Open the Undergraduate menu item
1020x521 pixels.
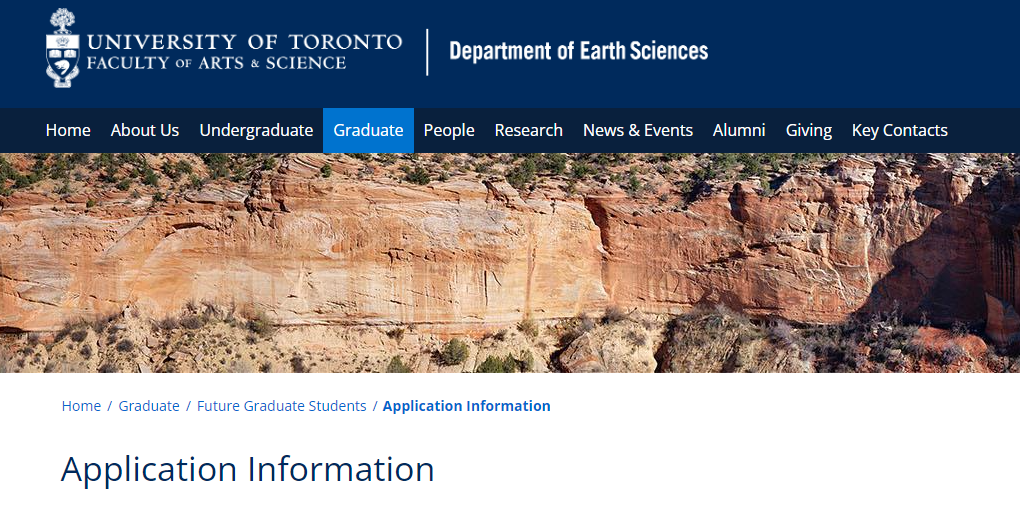pyautogui.click(x=256, y=130)
